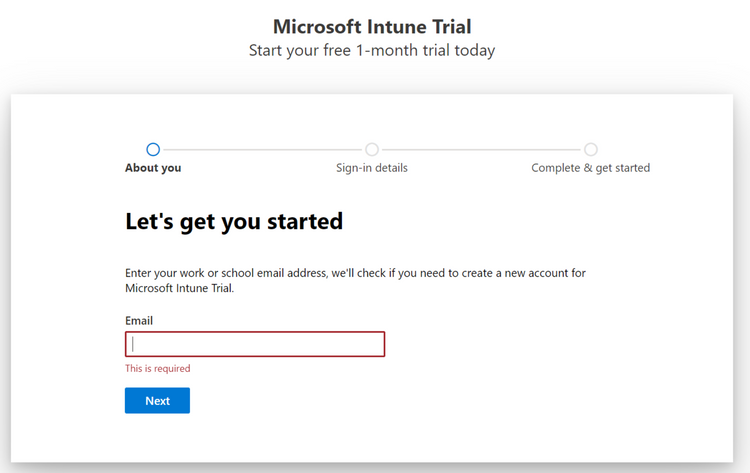Click the Microsoft Intune Trial page title

coord(372,27)
